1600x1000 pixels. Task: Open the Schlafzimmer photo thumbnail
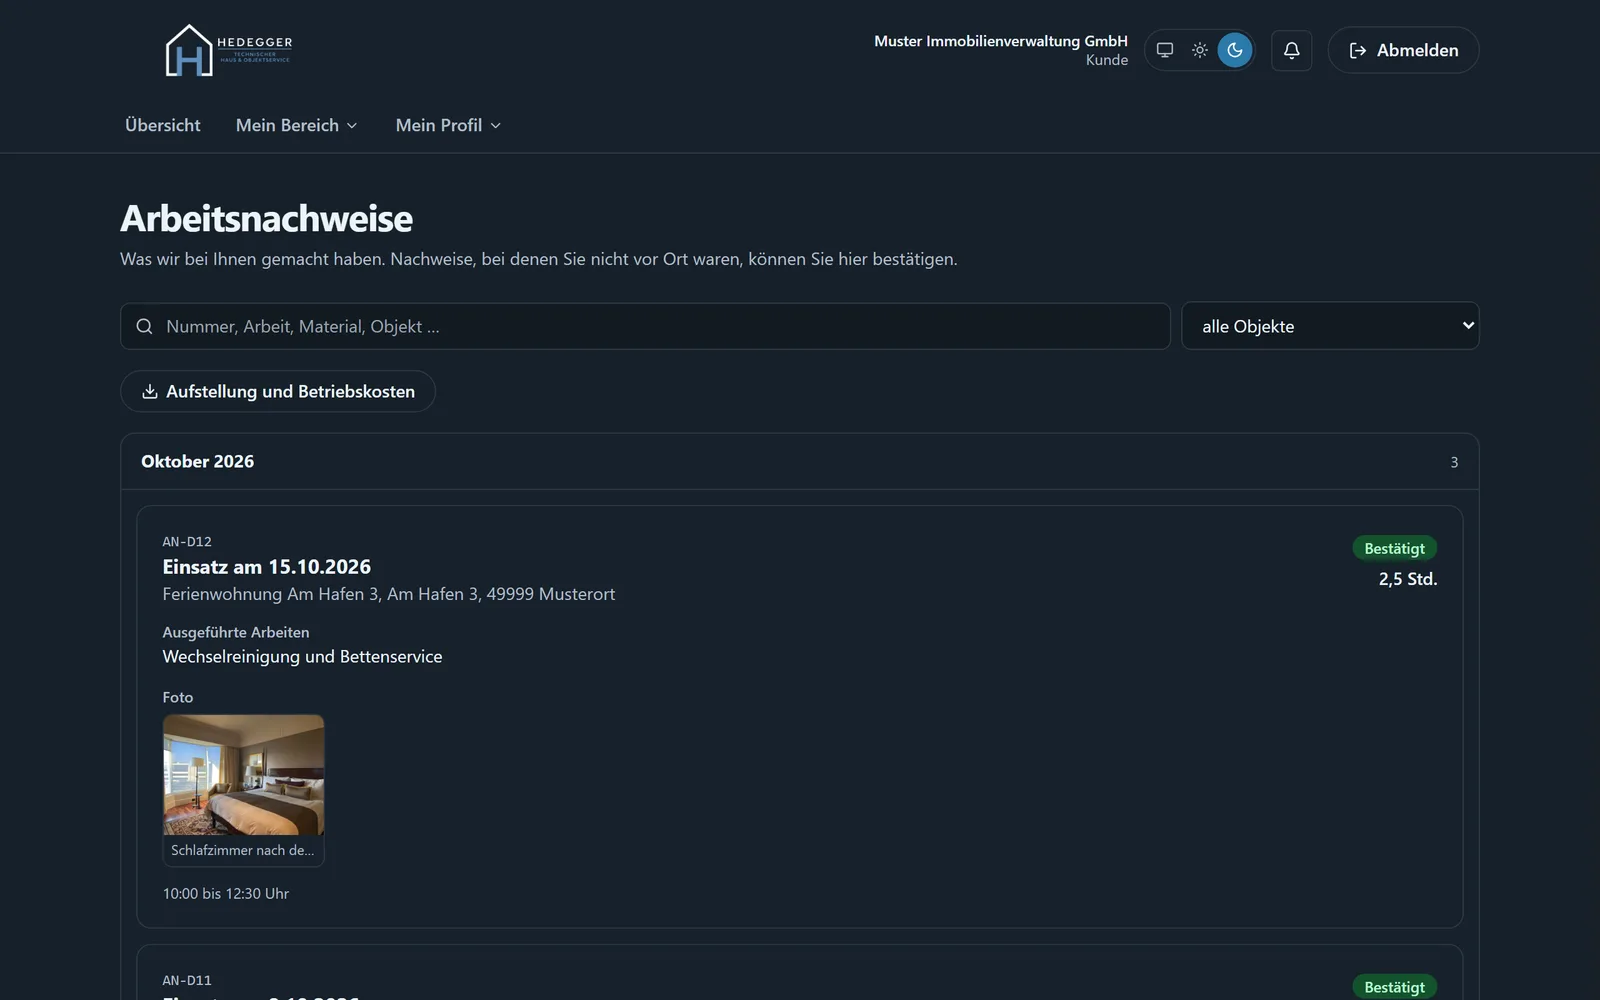coord(244,775)
